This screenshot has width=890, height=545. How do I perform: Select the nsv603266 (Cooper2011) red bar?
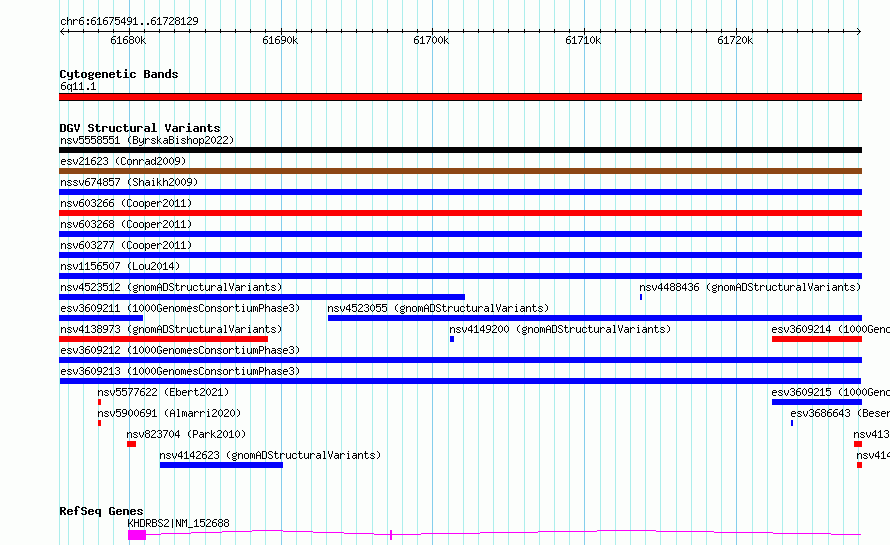coord(460,213)
